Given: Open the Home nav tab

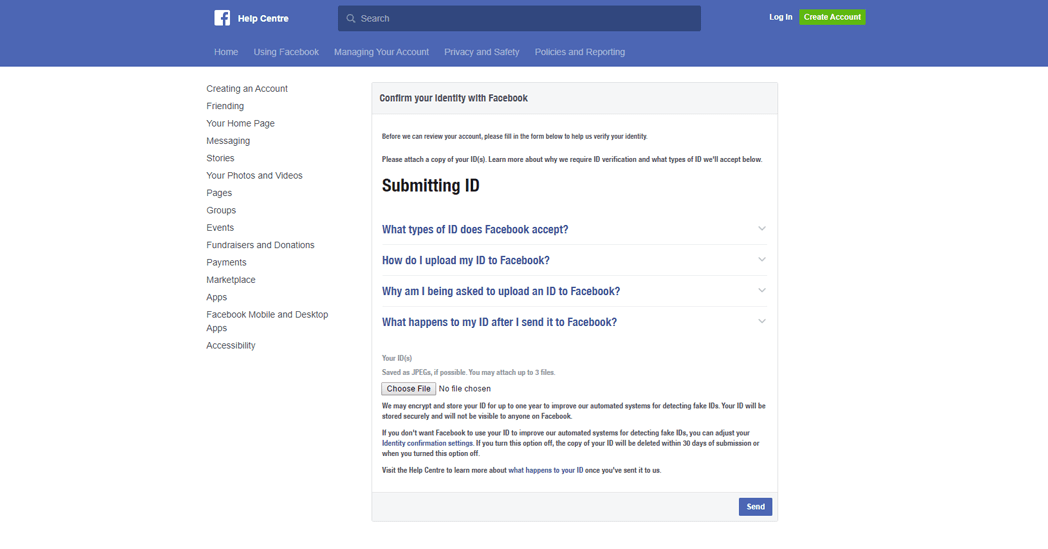Looking at the screenshot, I should click(226, 52).
